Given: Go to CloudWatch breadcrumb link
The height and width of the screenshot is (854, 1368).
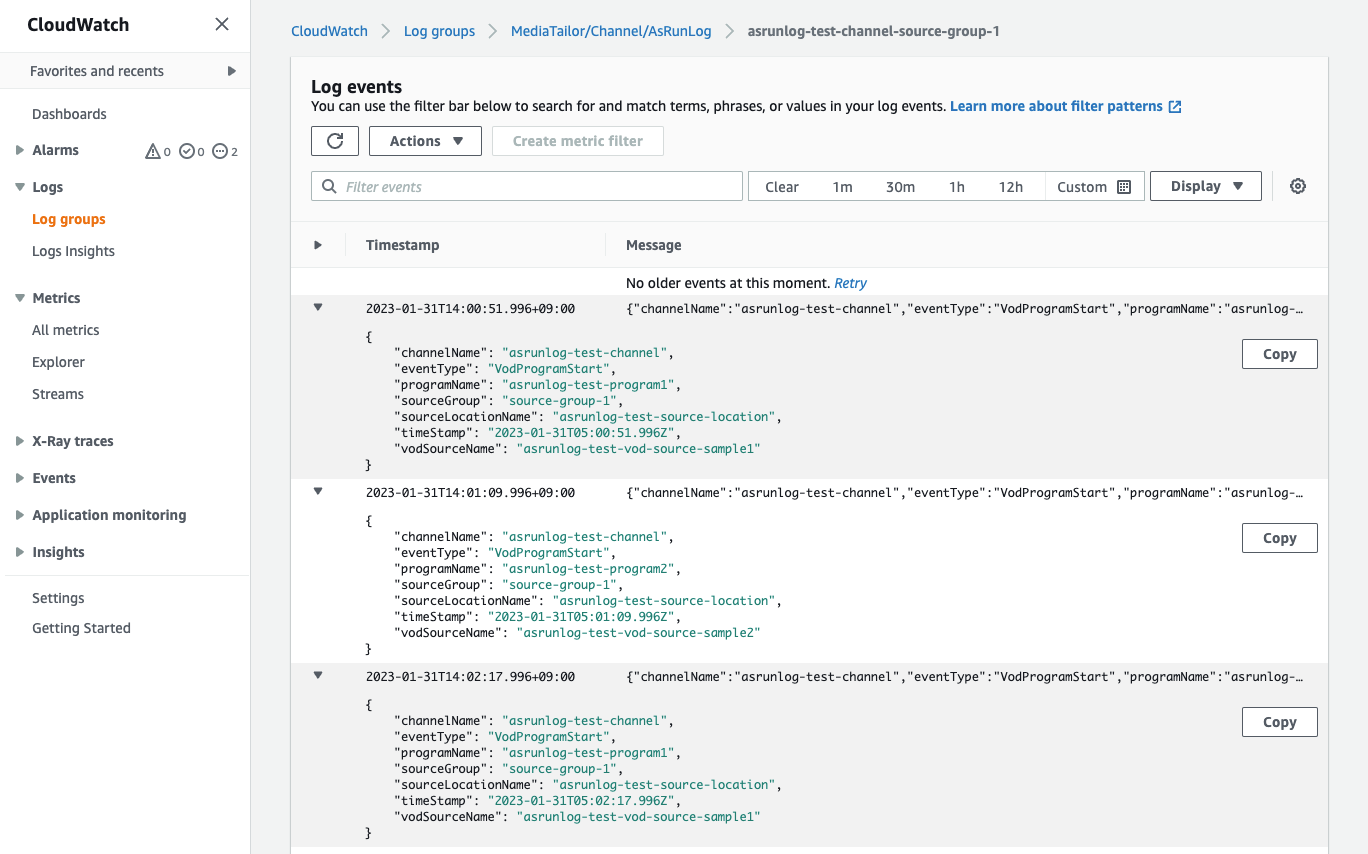Looking at the screenshot, I should [x=329, y=31].
